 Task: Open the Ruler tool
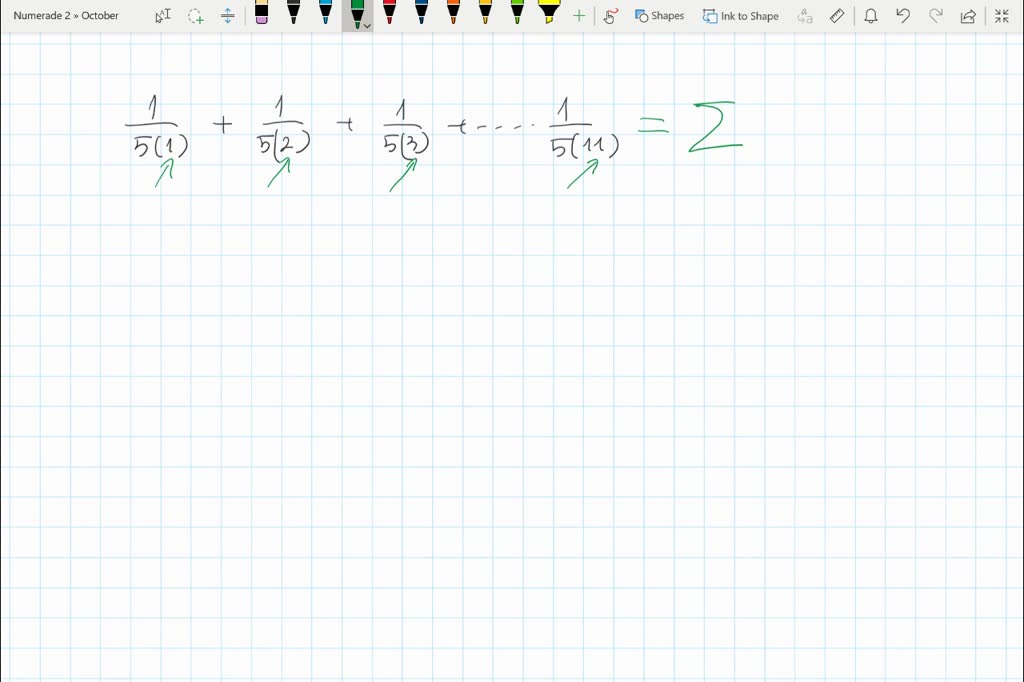click(x=836, y=15)
